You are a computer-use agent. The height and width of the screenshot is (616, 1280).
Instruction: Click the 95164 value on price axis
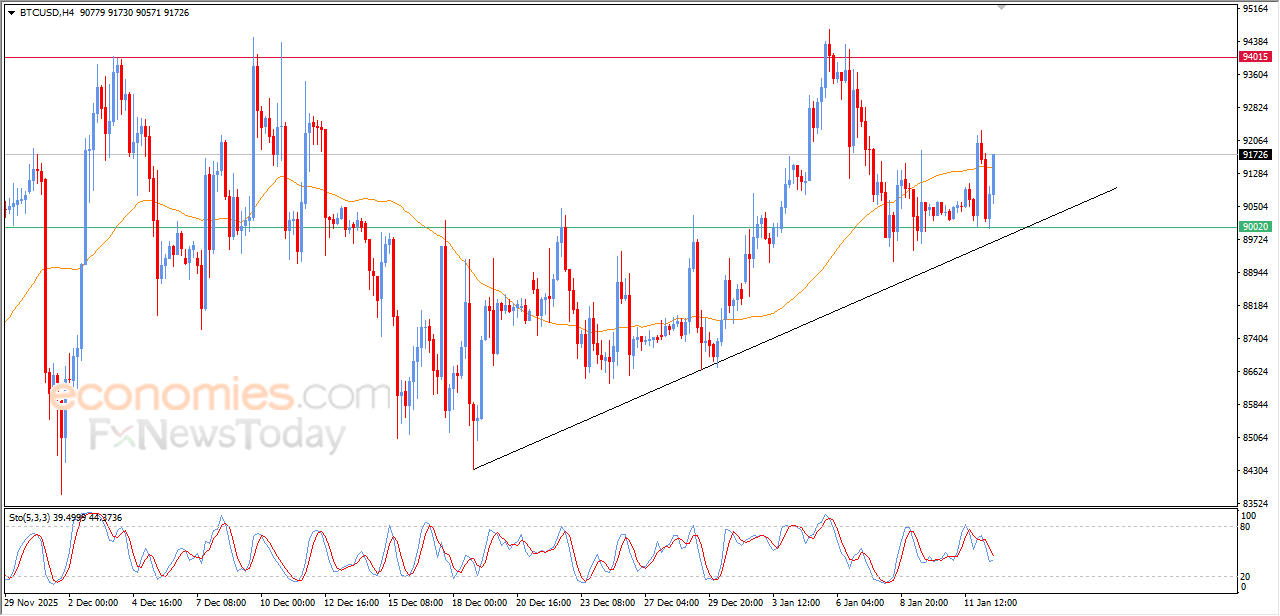tap(1254, 9)
